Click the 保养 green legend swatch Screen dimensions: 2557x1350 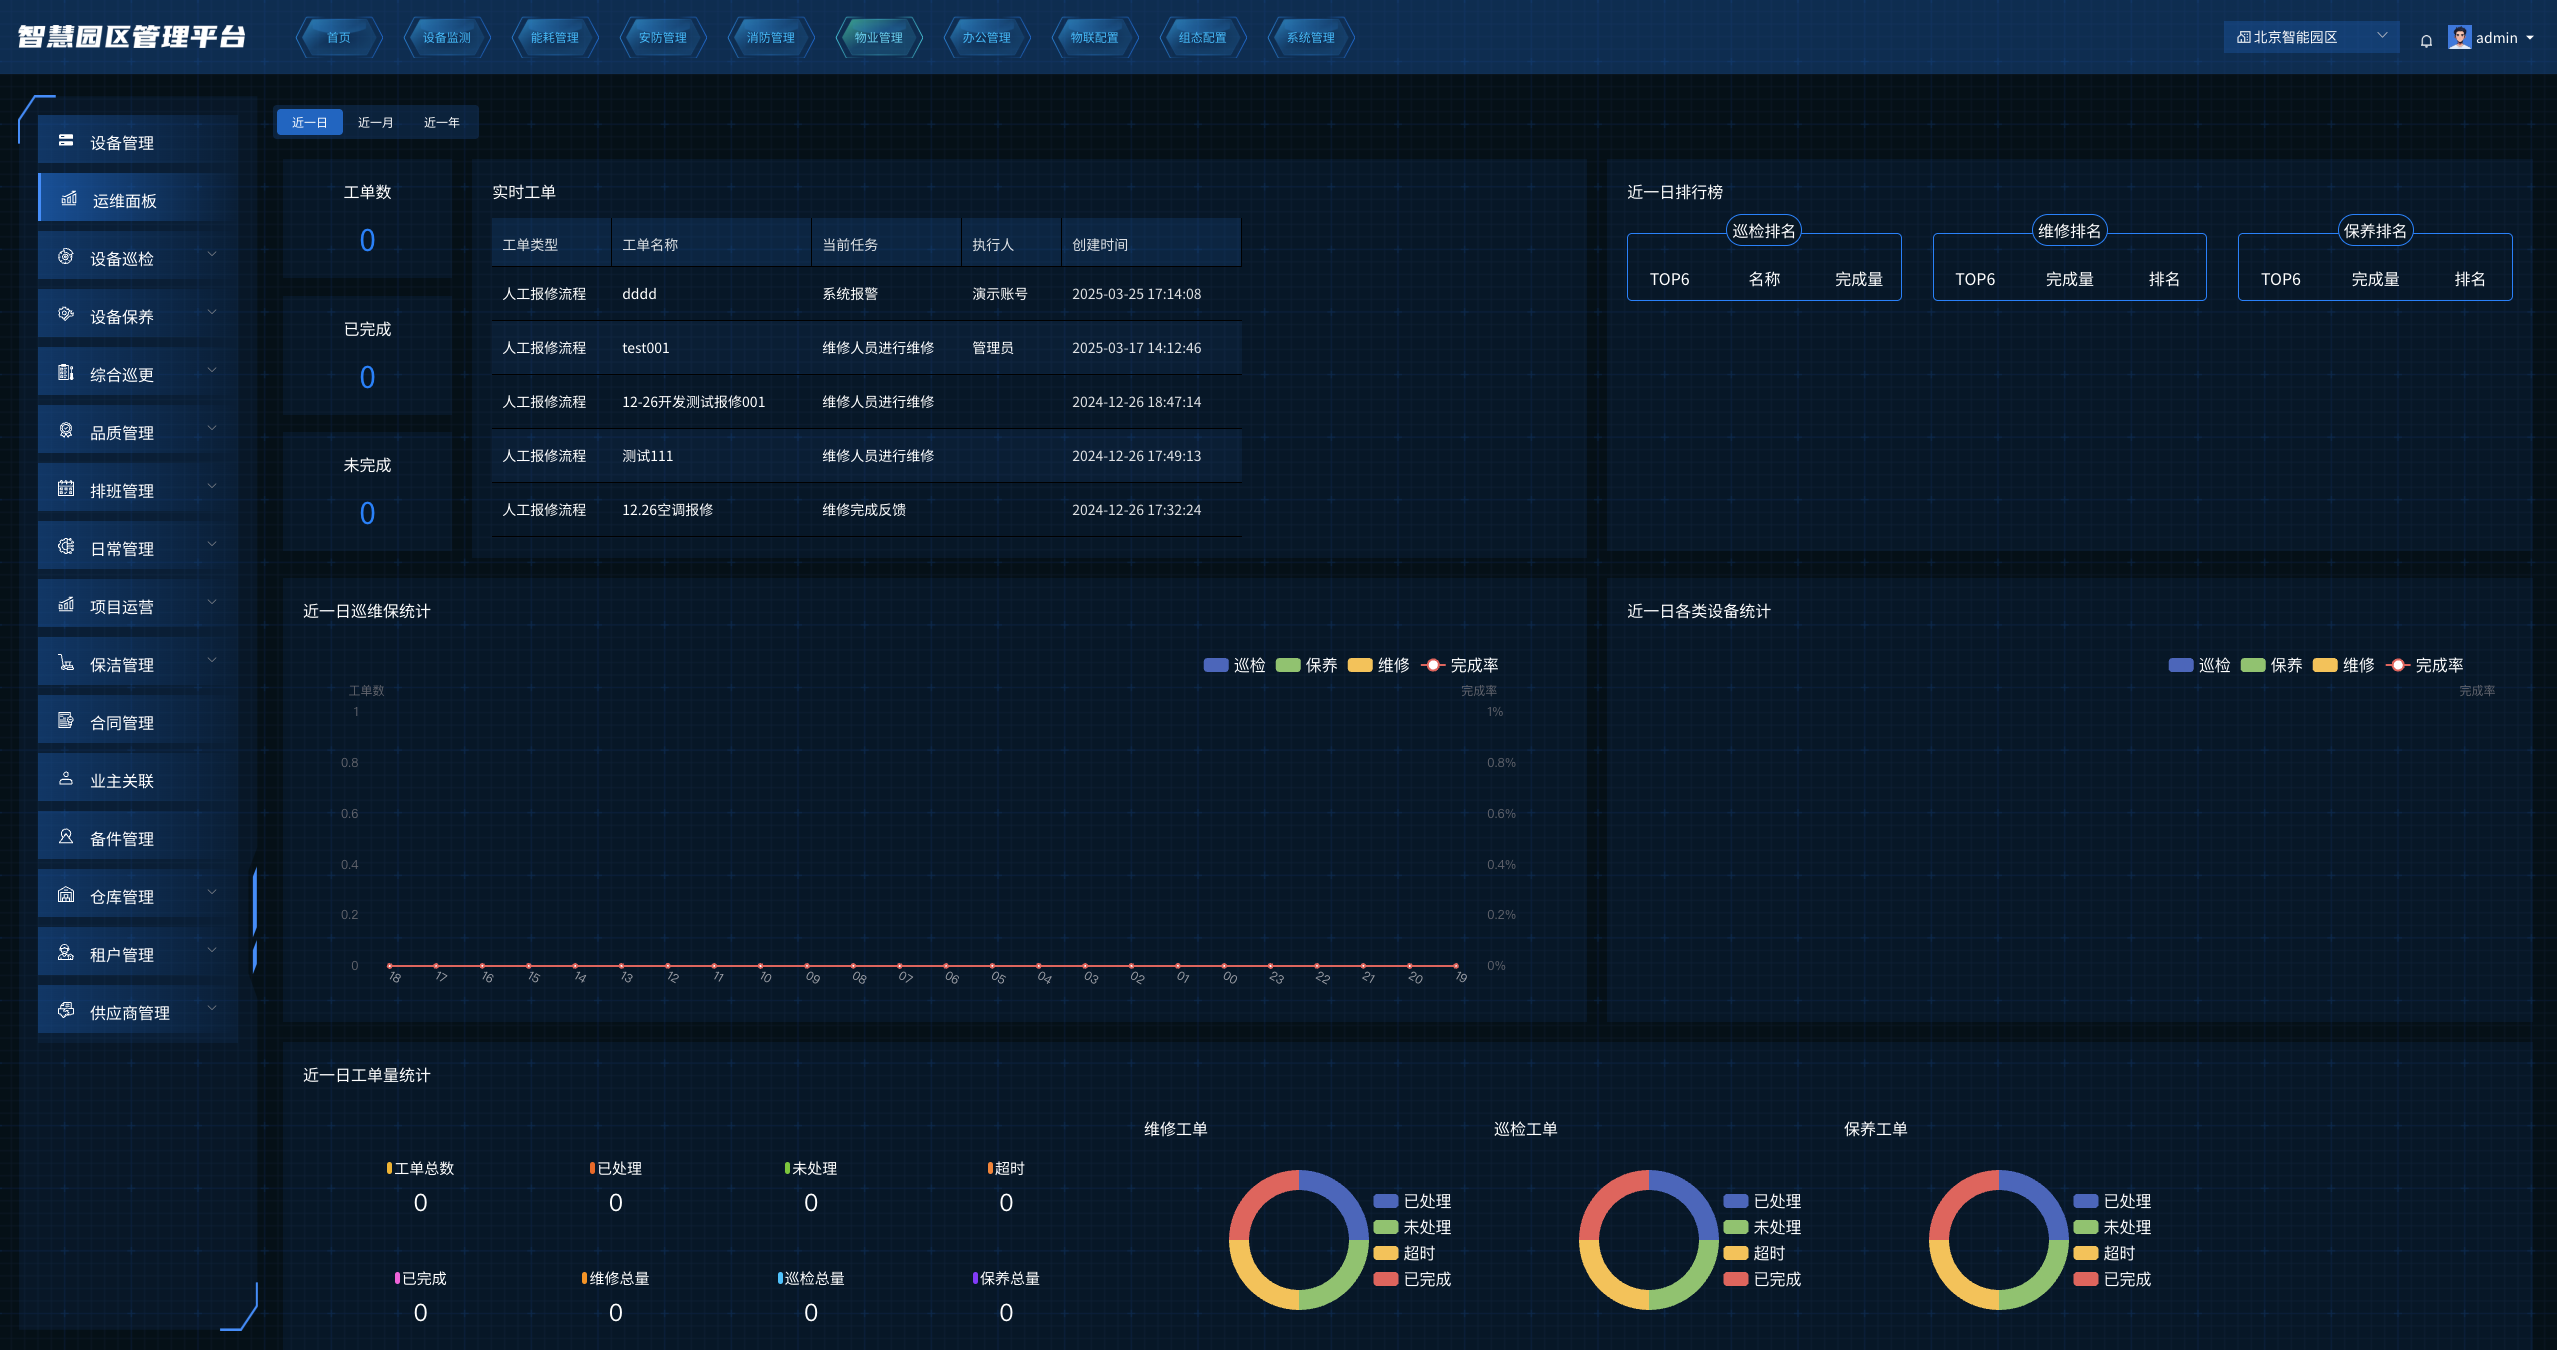tap(1288, 665)
